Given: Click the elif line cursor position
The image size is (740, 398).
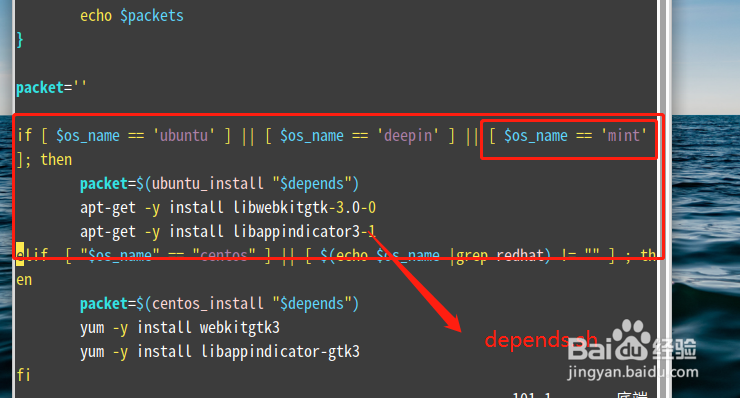Looking at the screenshot, I should coord(20,254).
